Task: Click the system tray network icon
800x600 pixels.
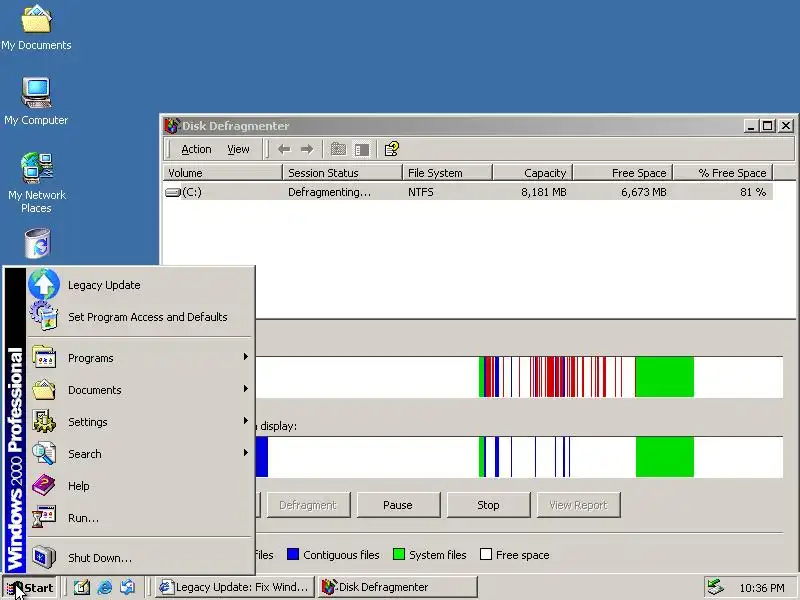Action: [x=715, y=587]
